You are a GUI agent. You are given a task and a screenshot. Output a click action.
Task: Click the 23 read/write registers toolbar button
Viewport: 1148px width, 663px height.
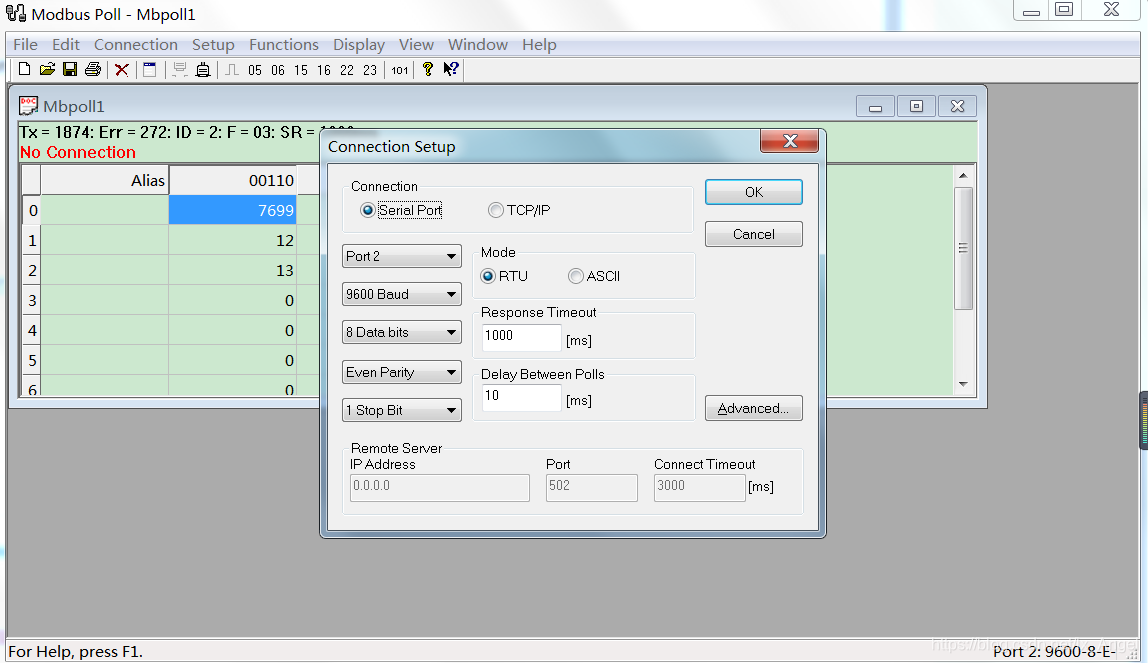370,70
